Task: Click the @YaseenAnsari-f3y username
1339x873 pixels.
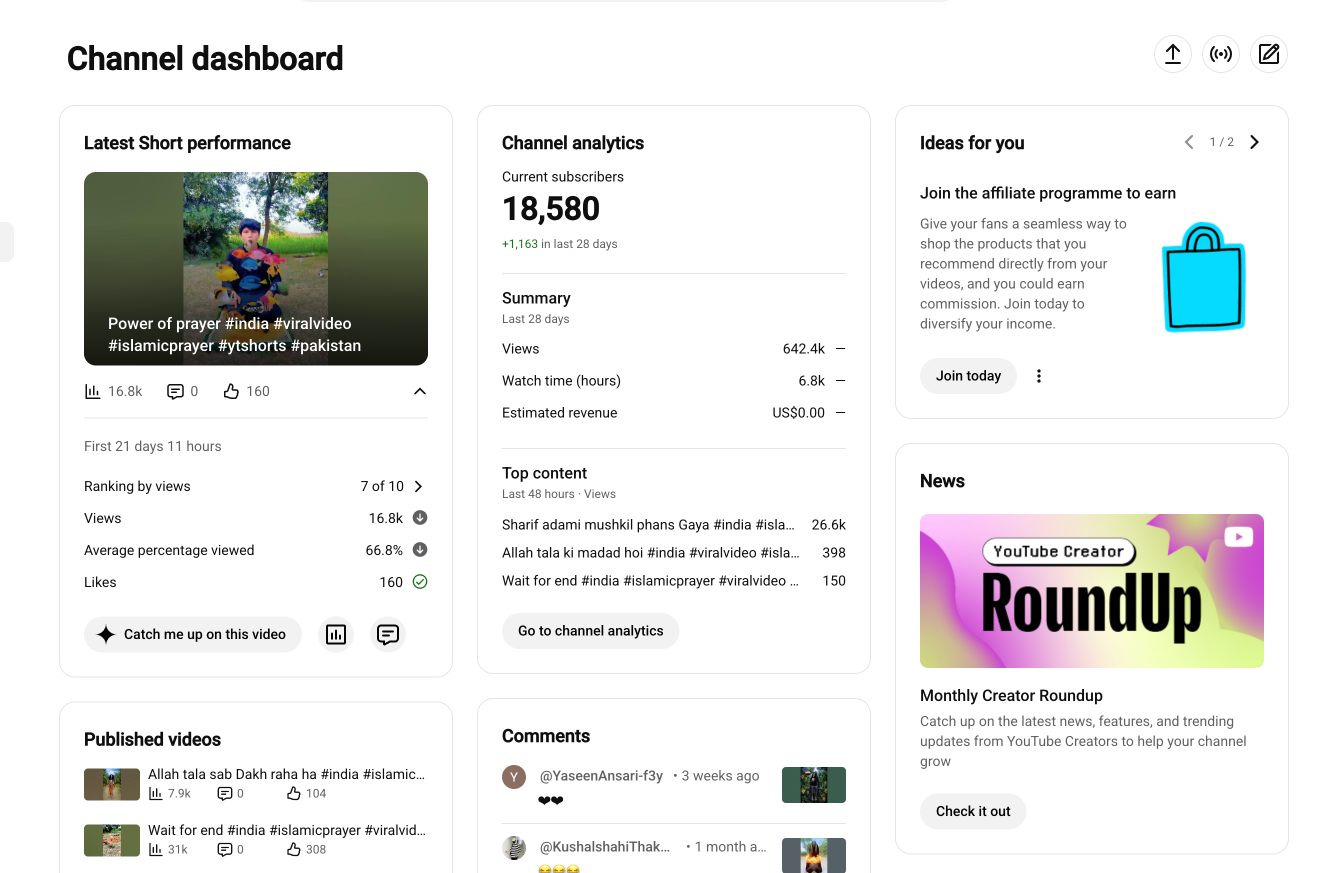Action: [601, 776]
